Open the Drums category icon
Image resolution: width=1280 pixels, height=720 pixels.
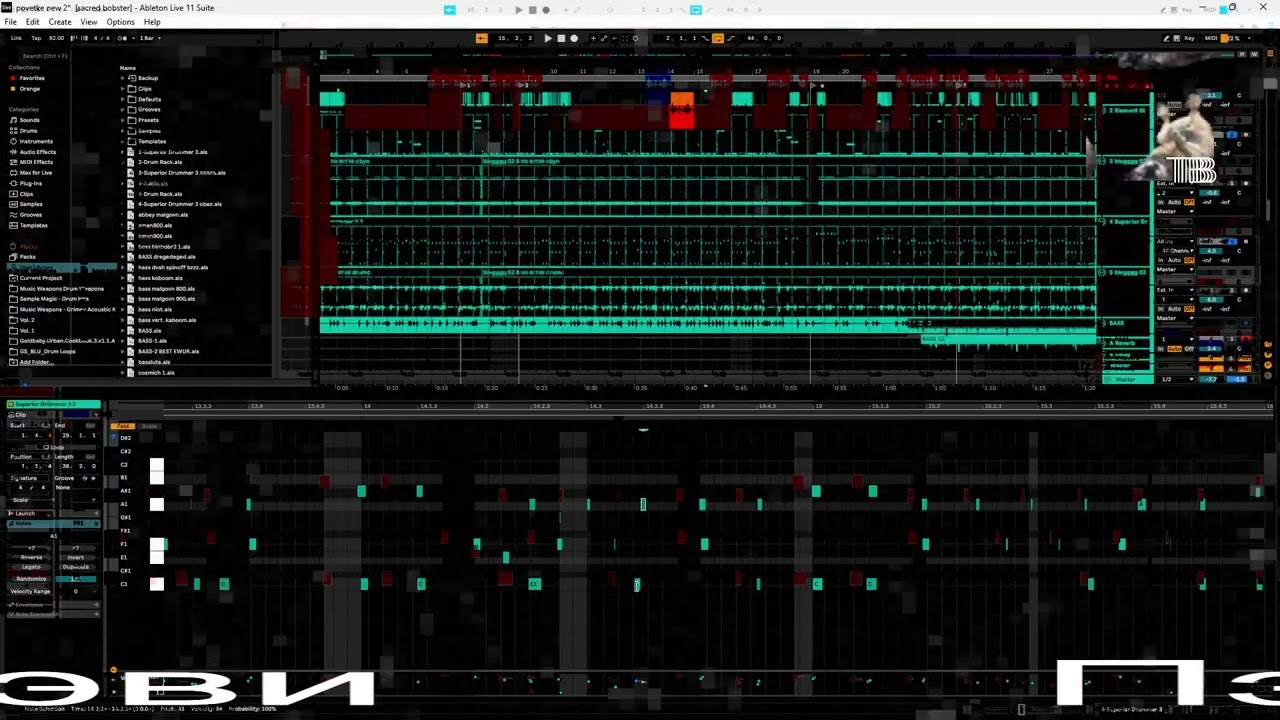click(13, 131)
